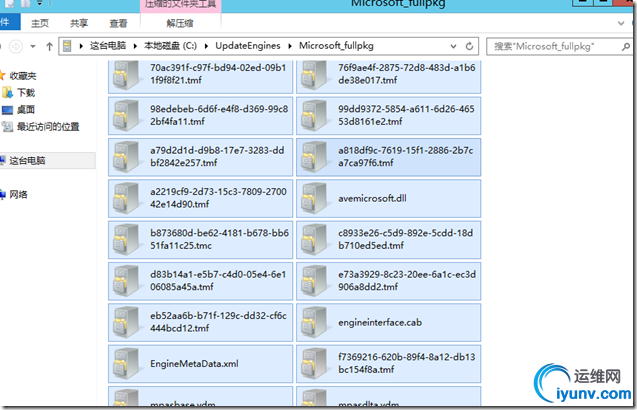
Task: Click the file icon of 70ac391f-c97f-bd94 tmf
Action: tap(126, 75)
